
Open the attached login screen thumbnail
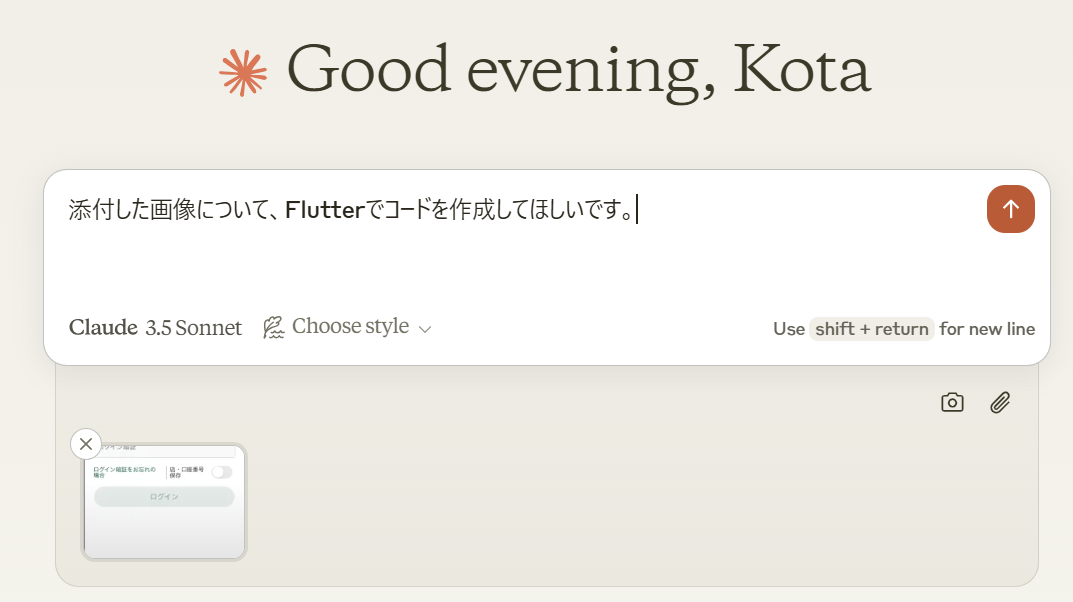coord(164,501)
